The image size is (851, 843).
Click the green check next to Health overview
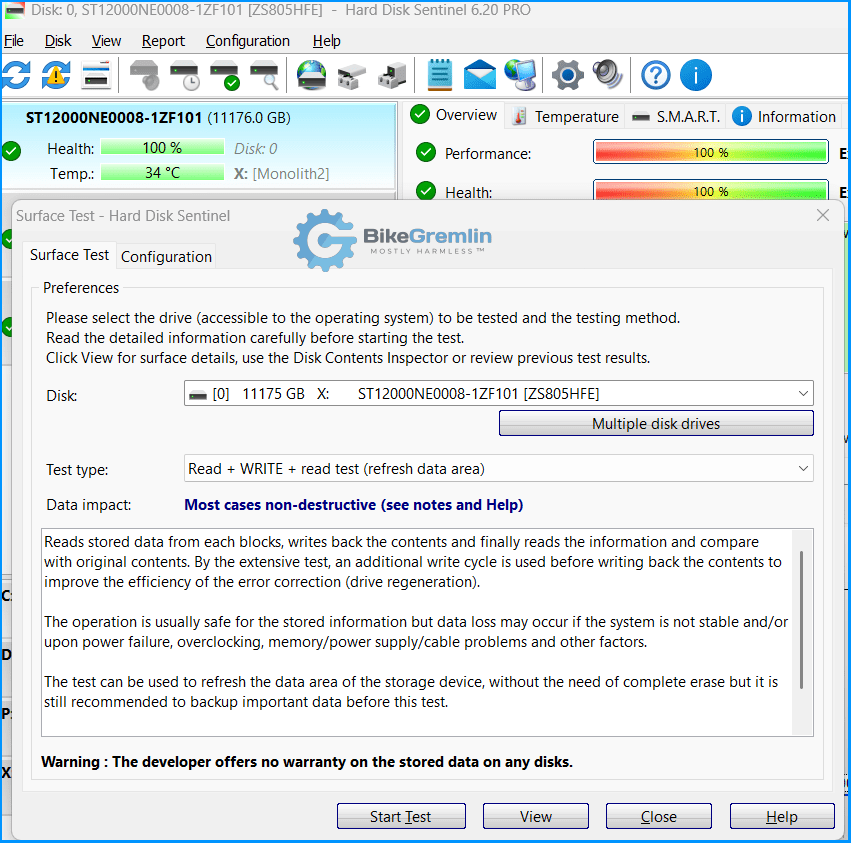pyautogui.click(x=426, y=191)
